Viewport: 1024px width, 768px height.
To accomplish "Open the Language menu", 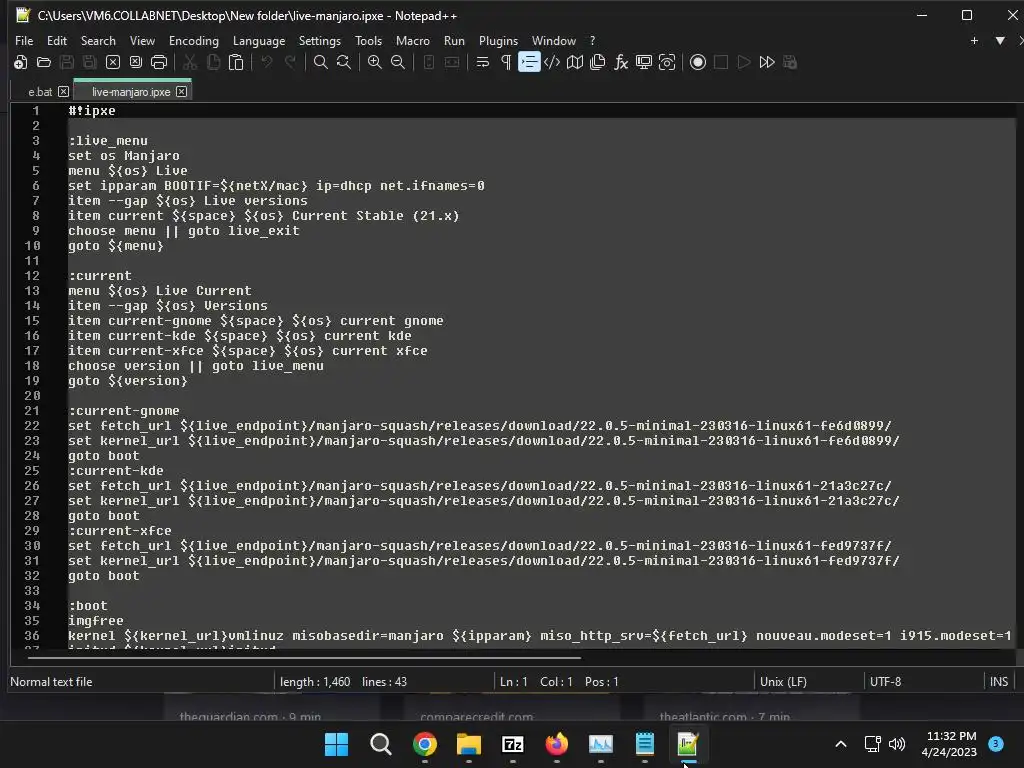I will coord(259,40).
